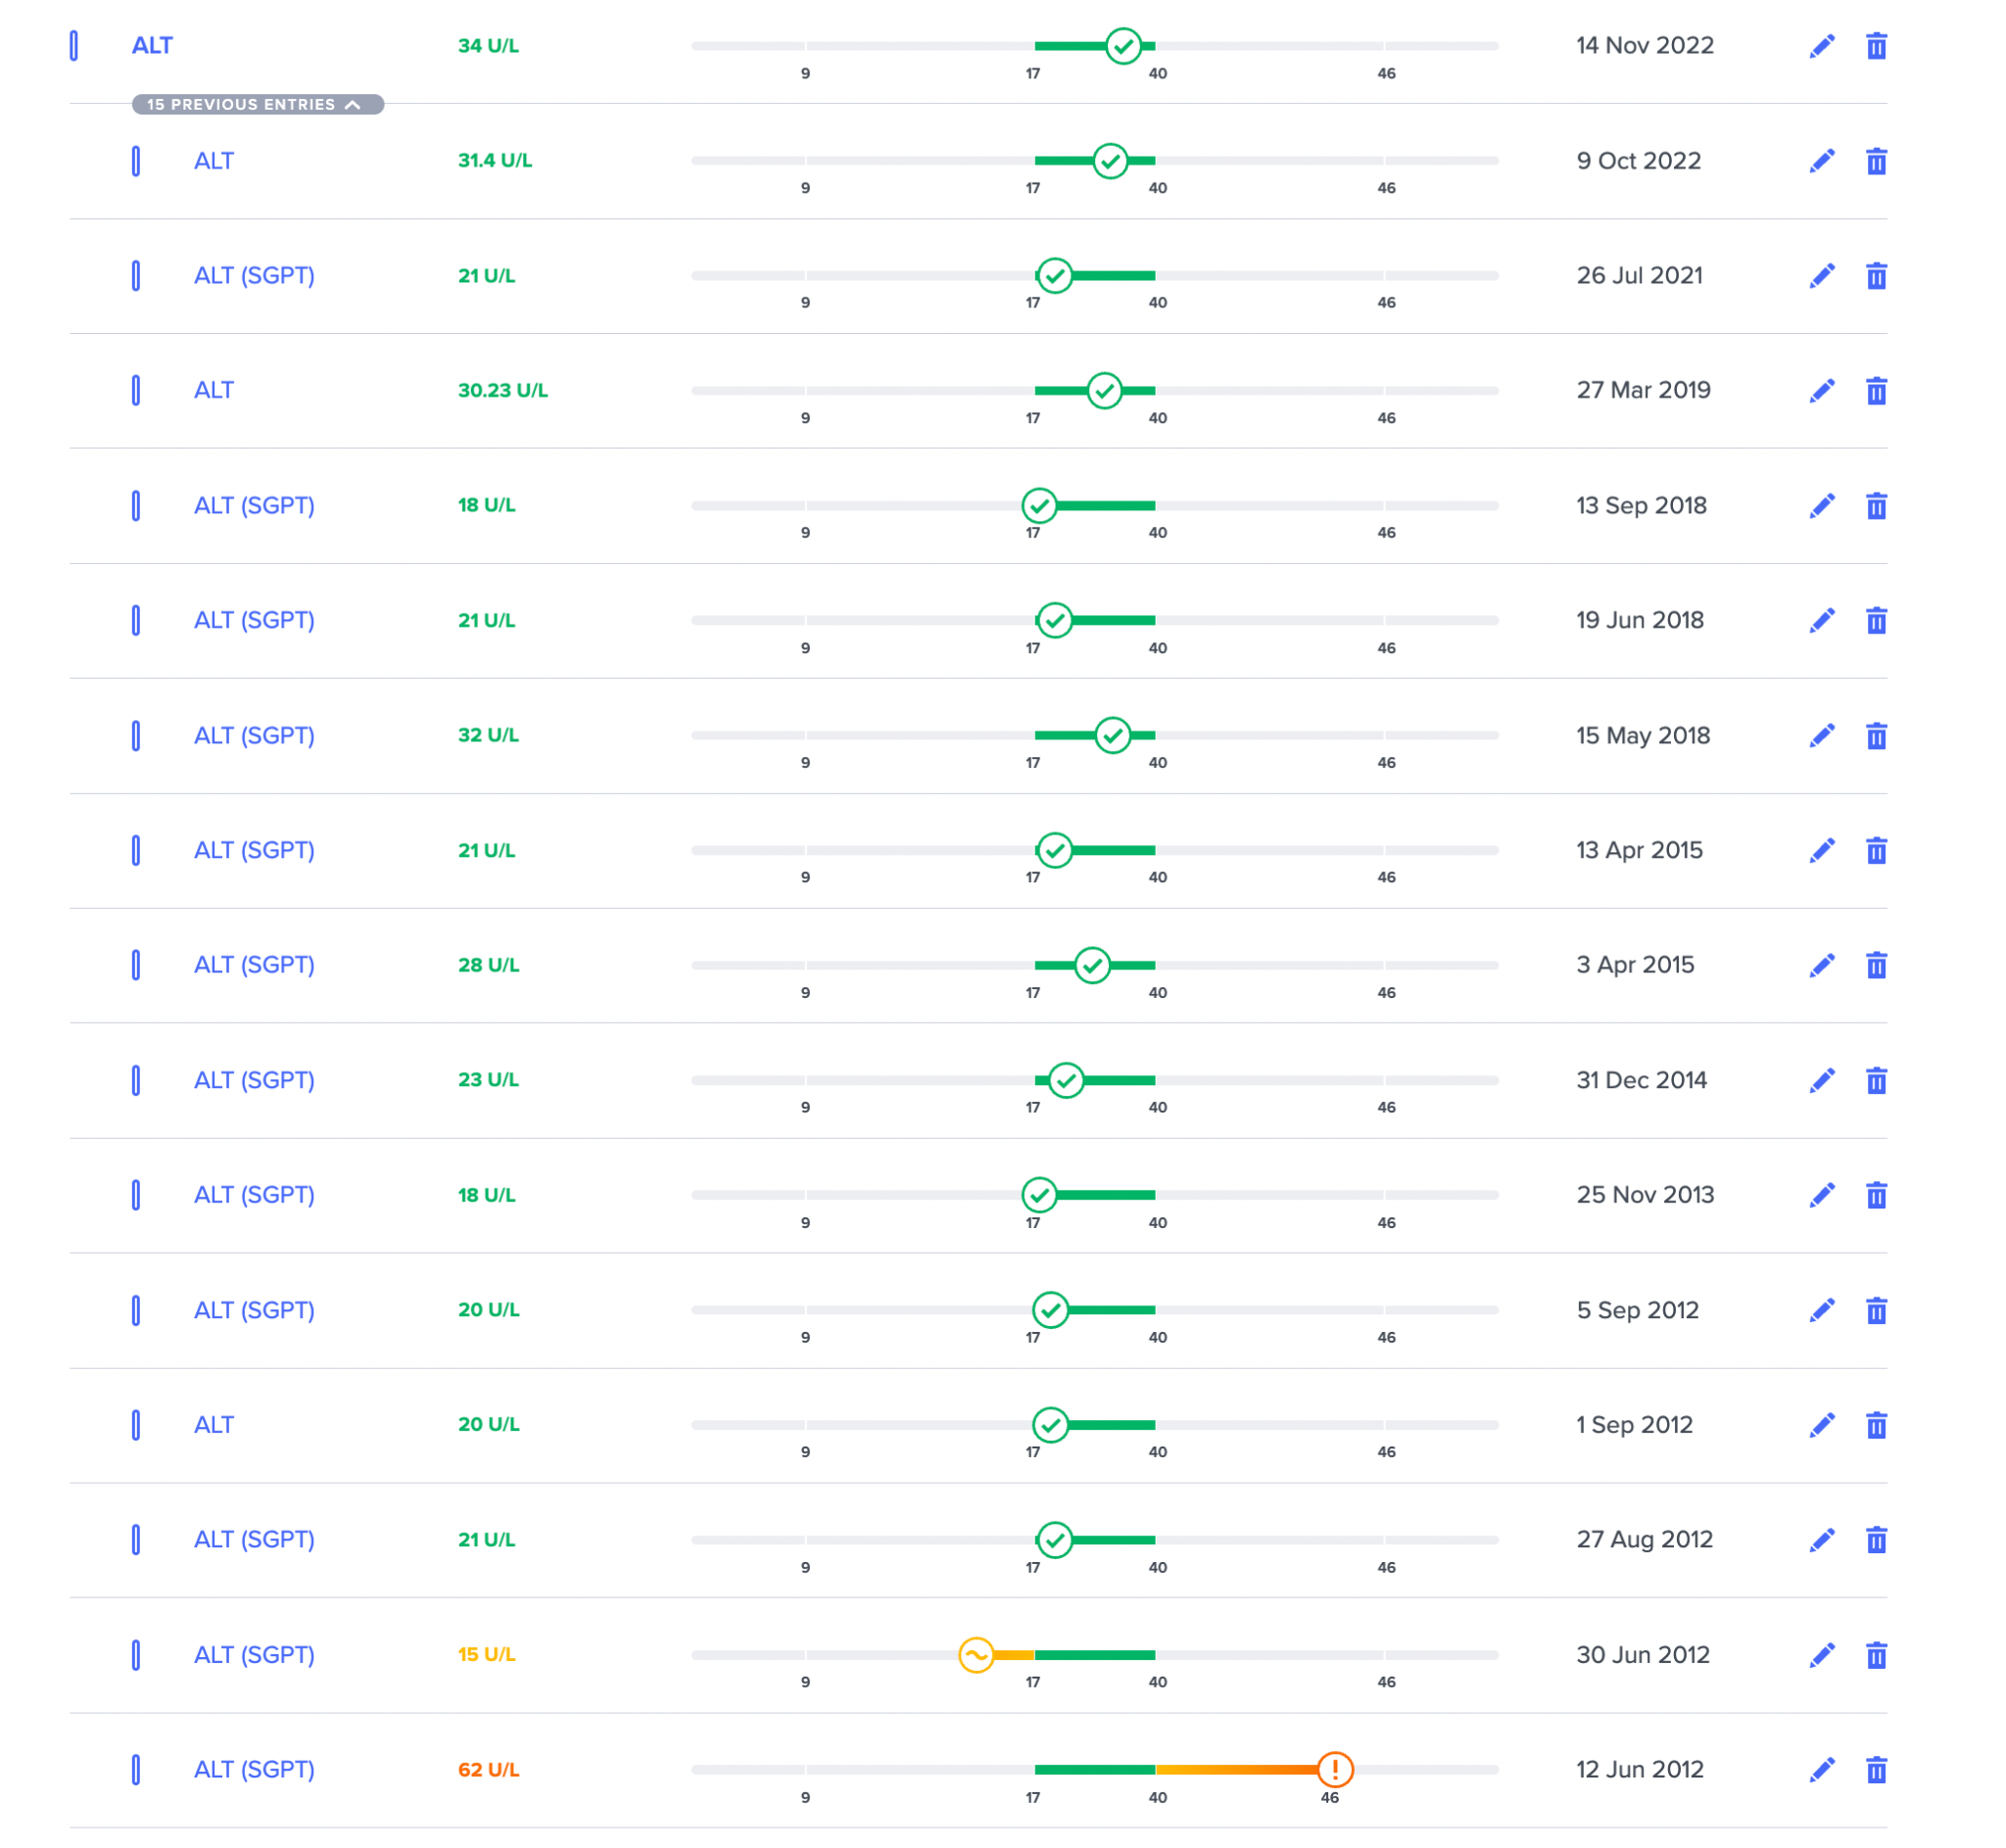Open ALT (SGPT) link dated 15 May 2018
Viewport: 2006px width, 1848px height.
[254, 736]
